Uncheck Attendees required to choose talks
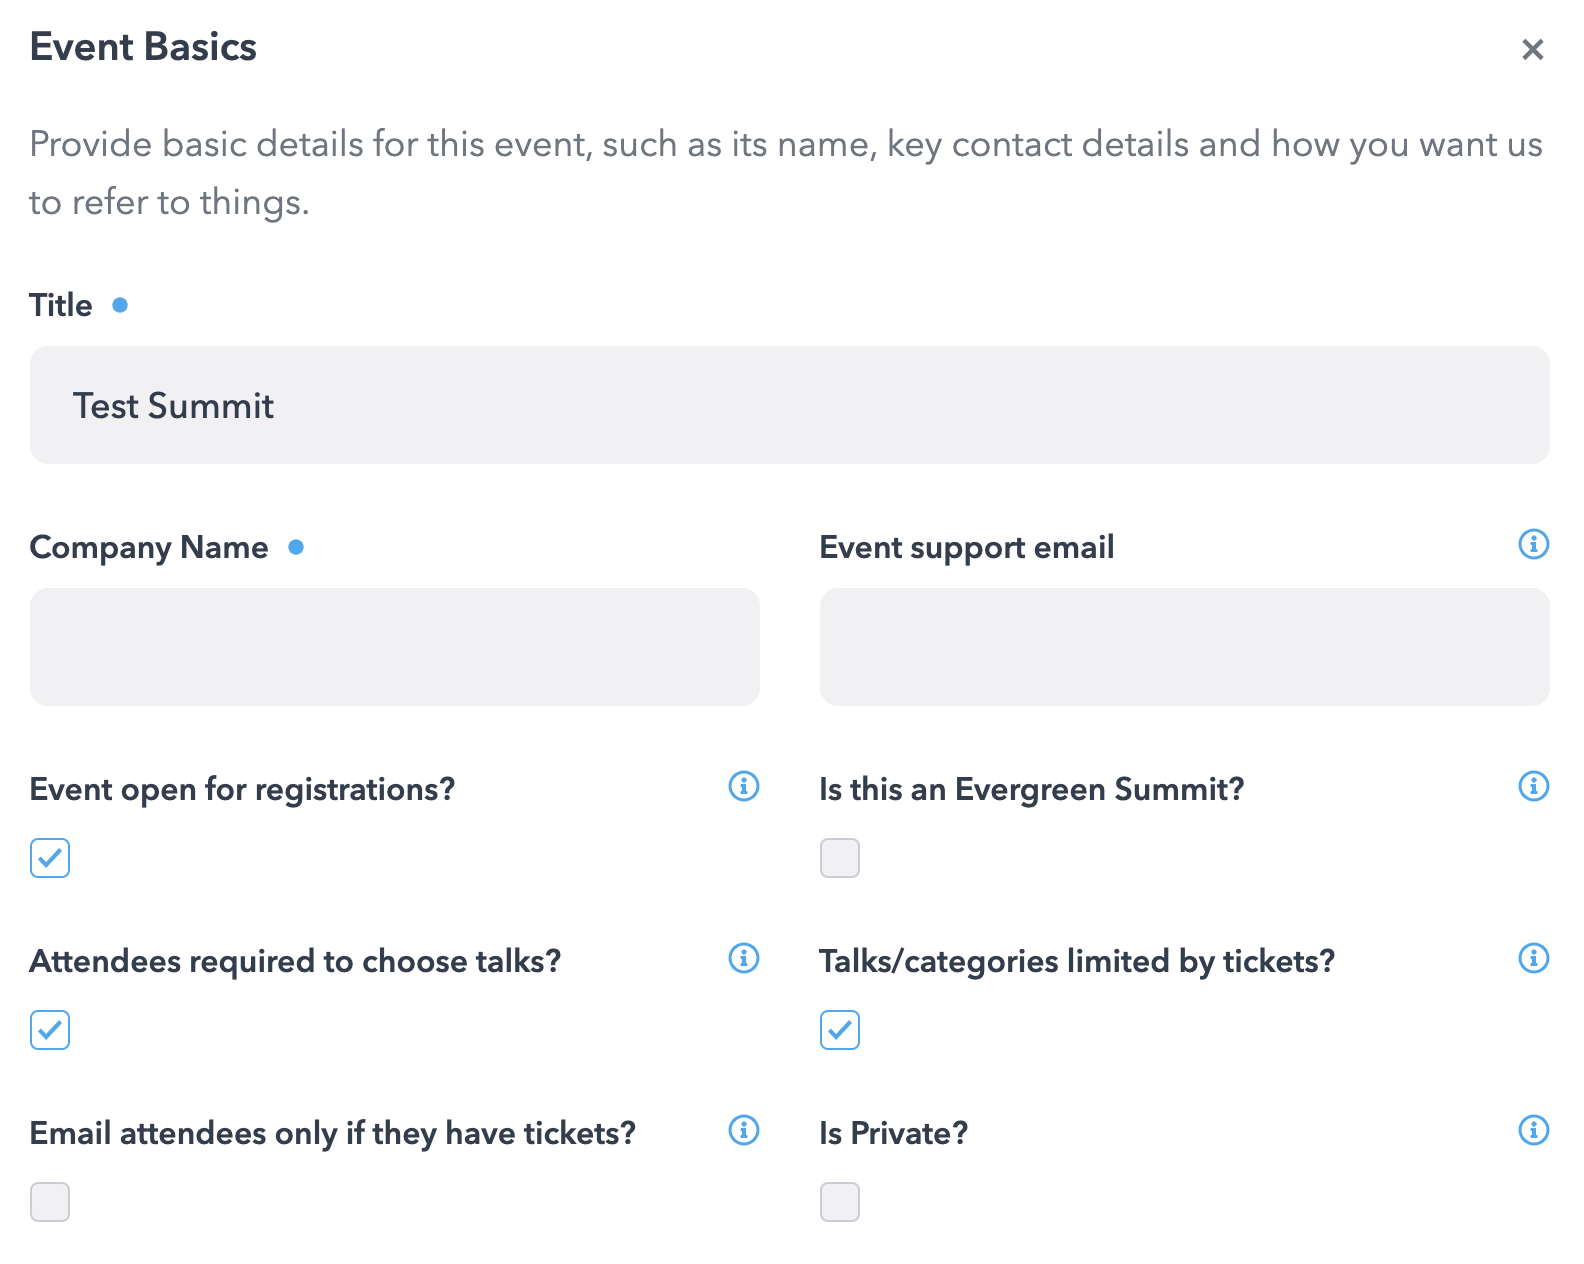Viewport: 1584px width, 1264px height. [50, 1030]
